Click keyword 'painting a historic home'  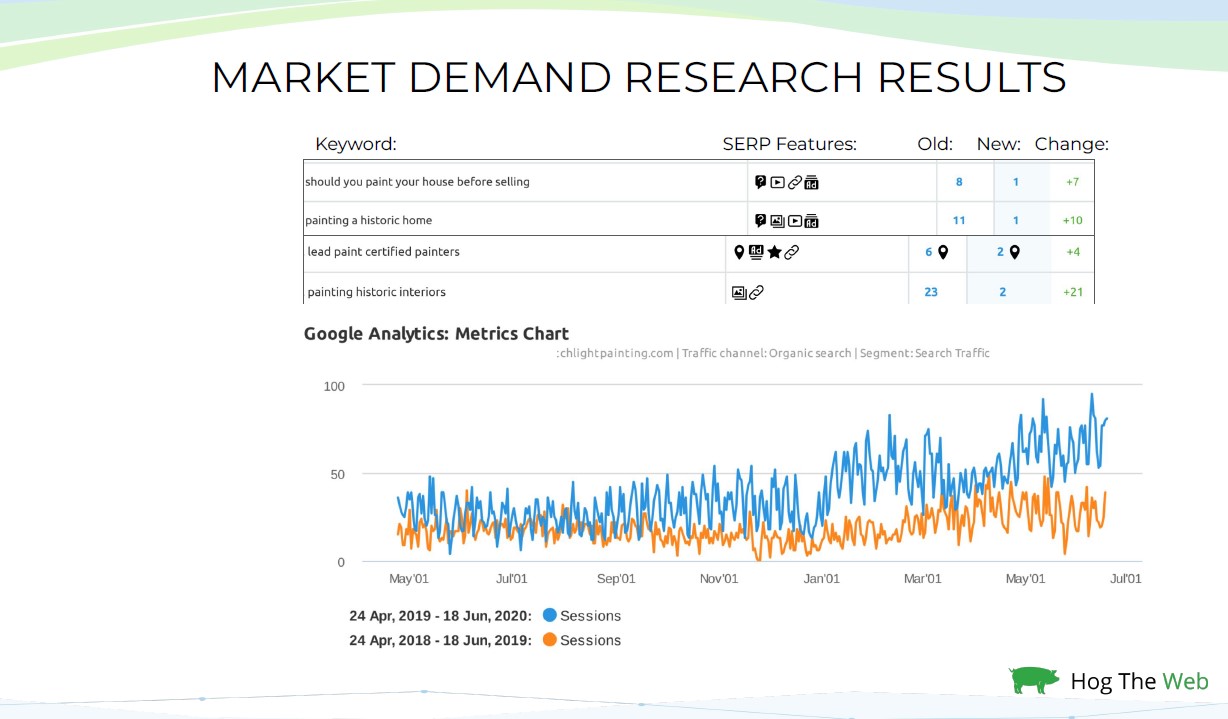click(368, 220)
